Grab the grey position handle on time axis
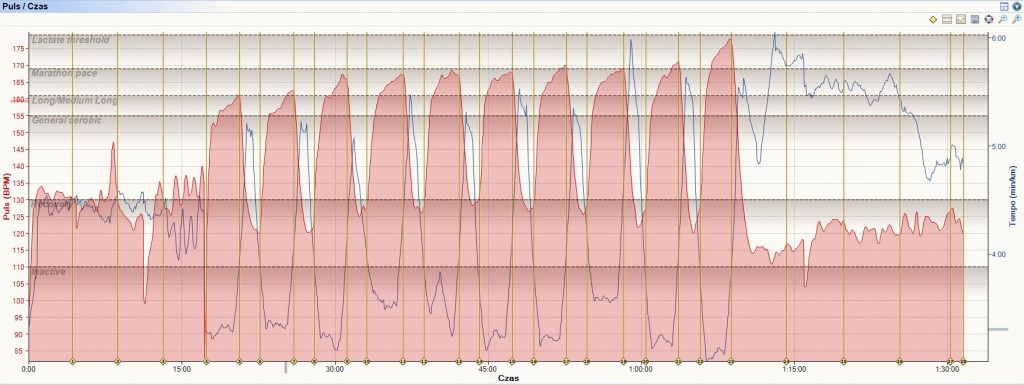1024x385 pixels. [x=285, y=367]
